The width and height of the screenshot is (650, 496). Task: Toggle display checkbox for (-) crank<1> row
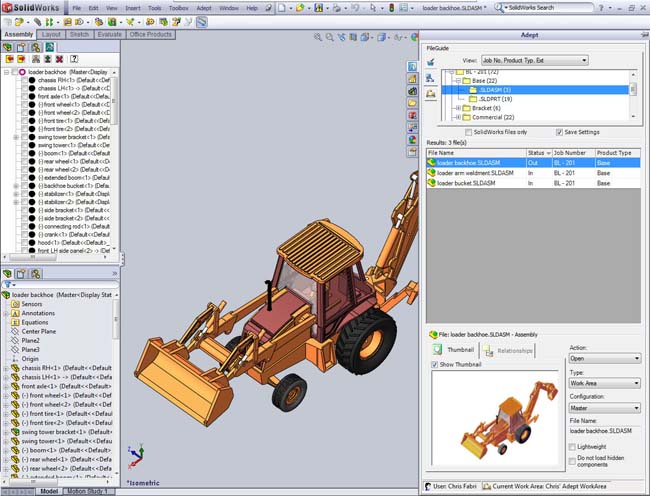pyautogui.click(x=24, y=235)
